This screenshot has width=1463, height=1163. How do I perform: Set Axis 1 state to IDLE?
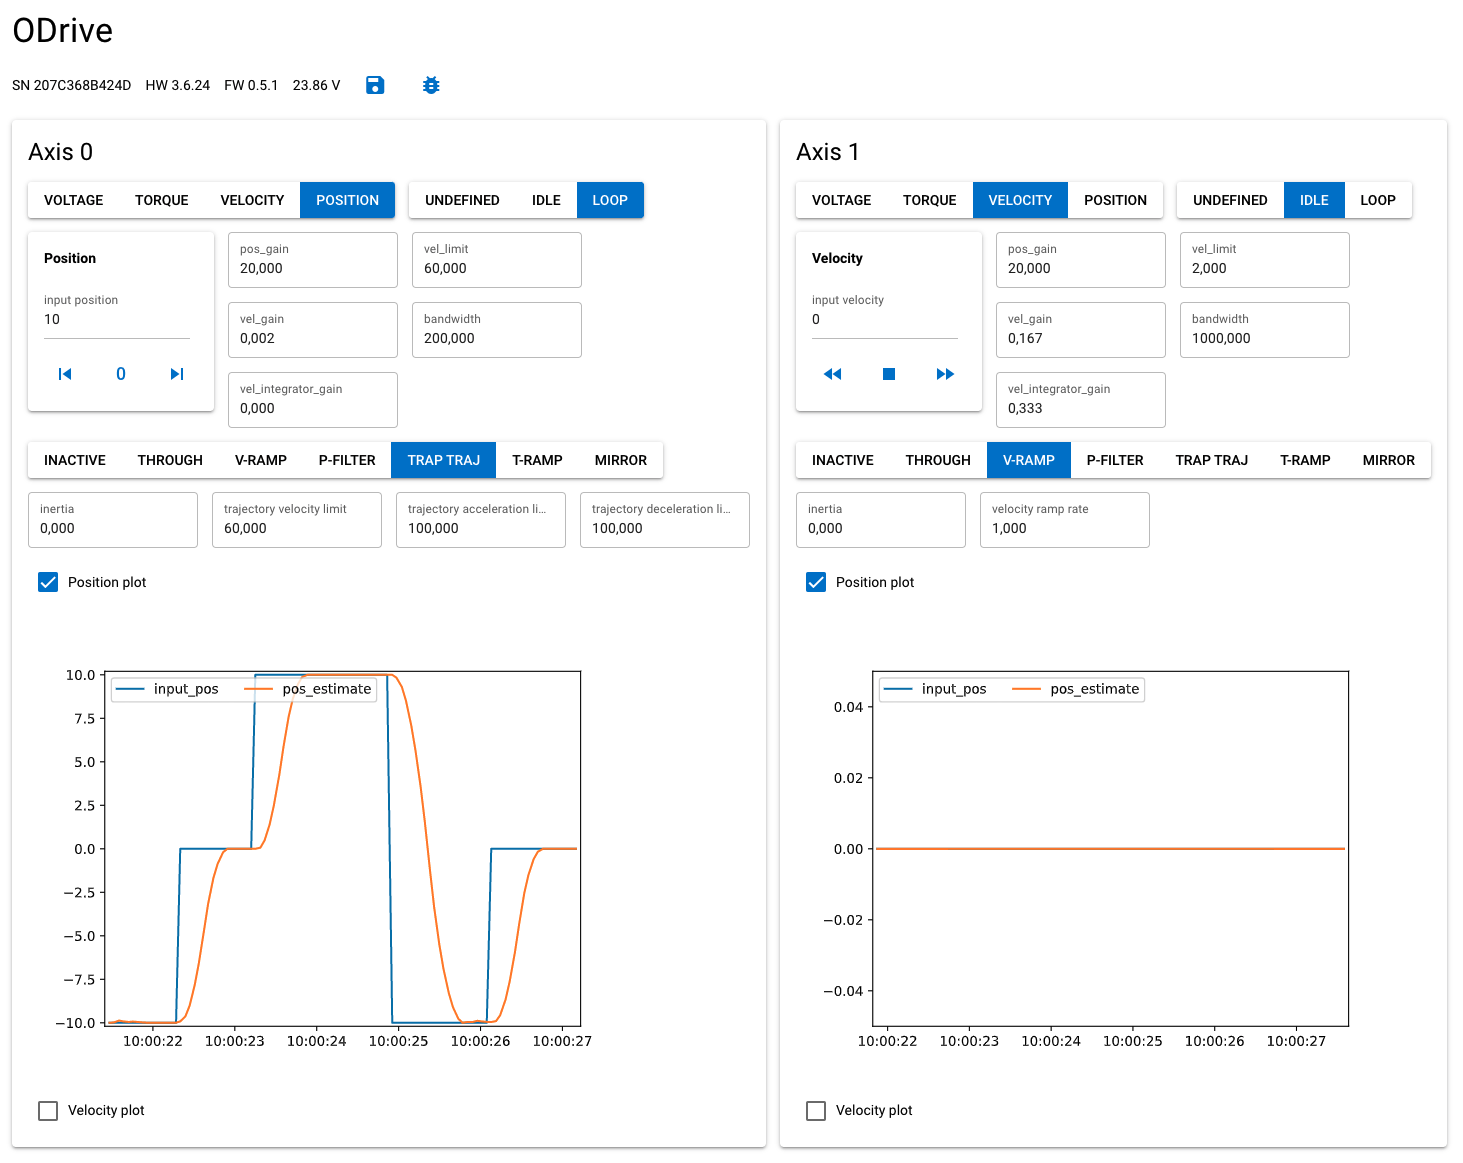[x=1314, y=200]
